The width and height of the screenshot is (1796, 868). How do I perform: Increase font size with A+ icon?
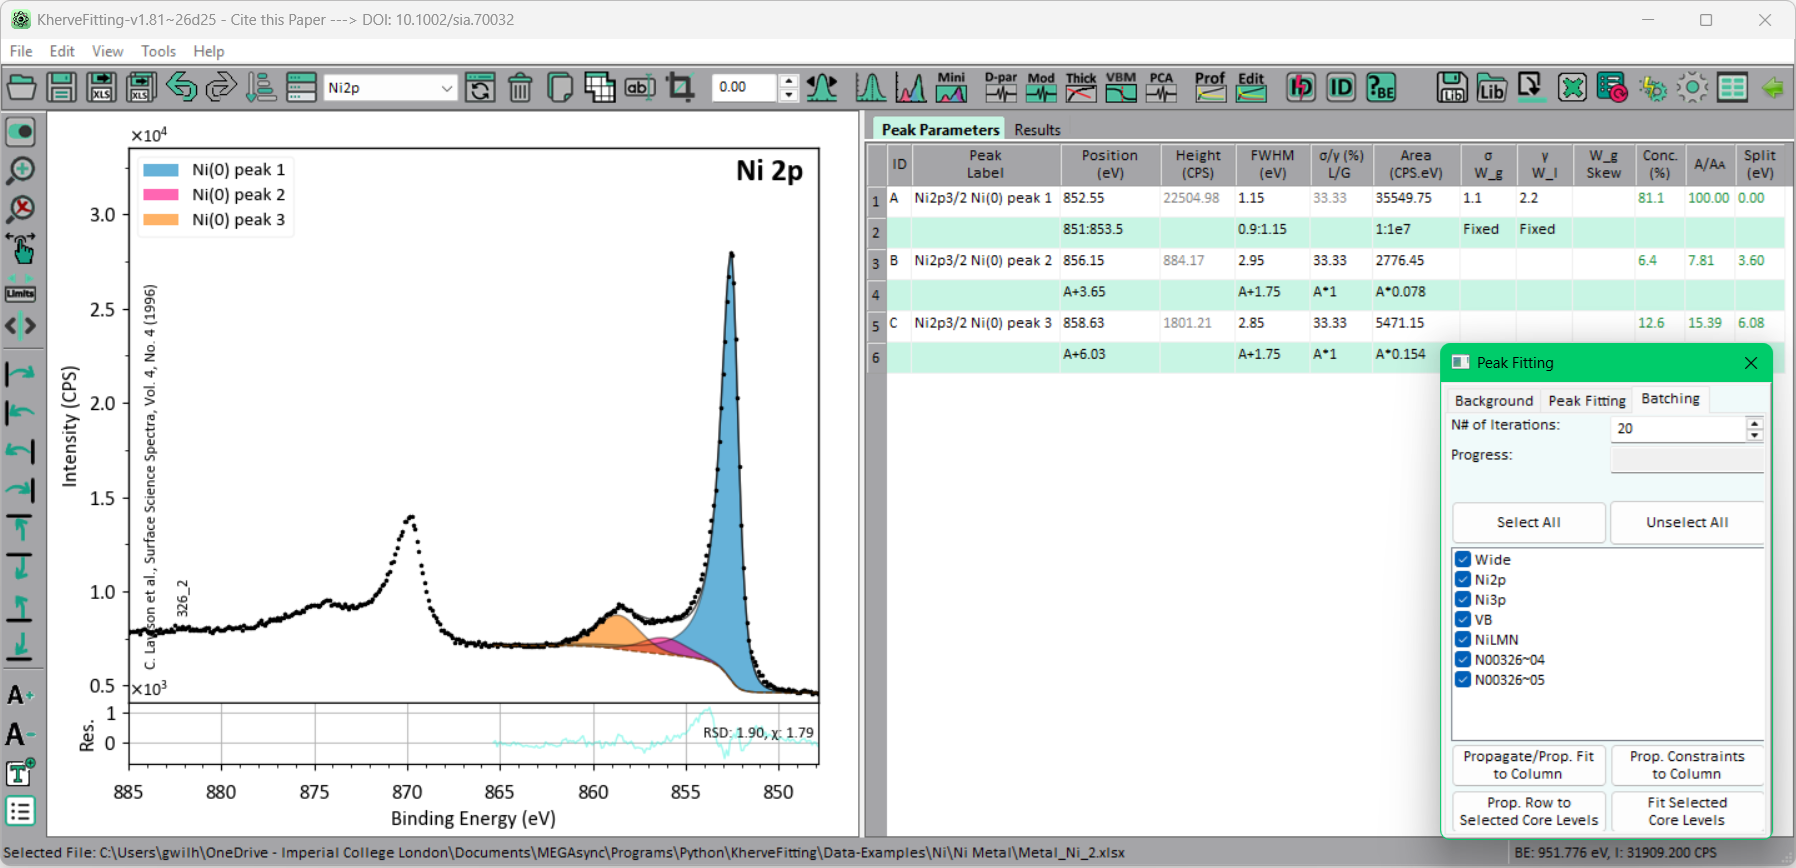tap(20, 695)
